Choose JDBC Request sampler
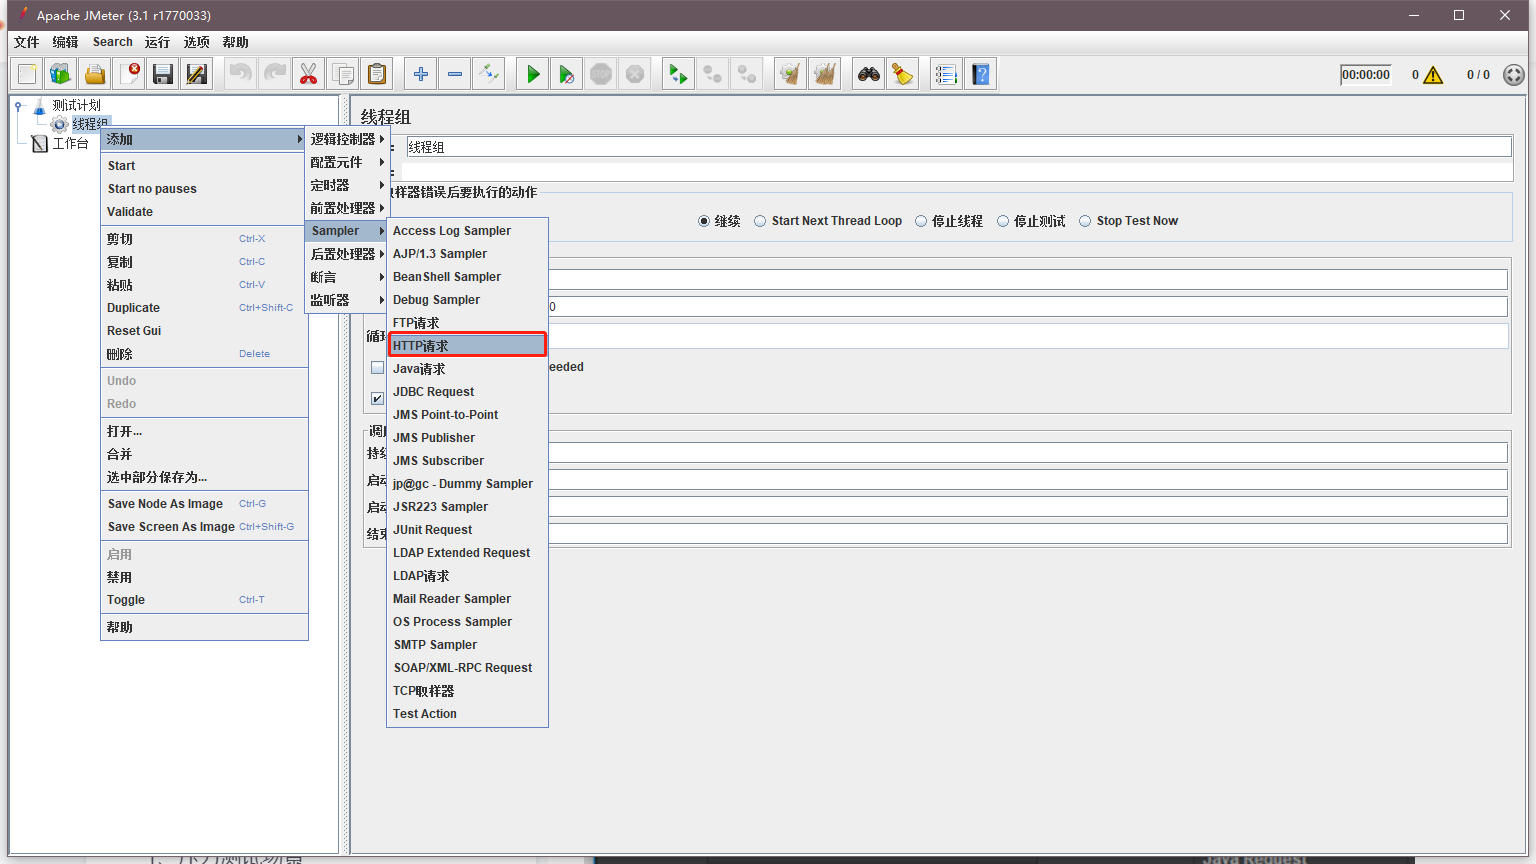This screenshot has width=1536, height=864. point(467,392)
